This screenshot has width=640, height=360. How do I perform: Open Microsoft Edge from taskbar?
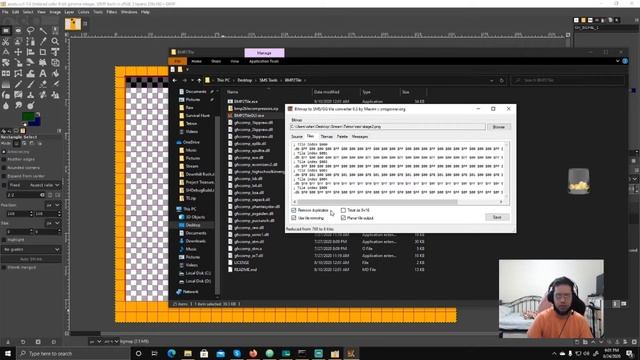pos(171,353)
